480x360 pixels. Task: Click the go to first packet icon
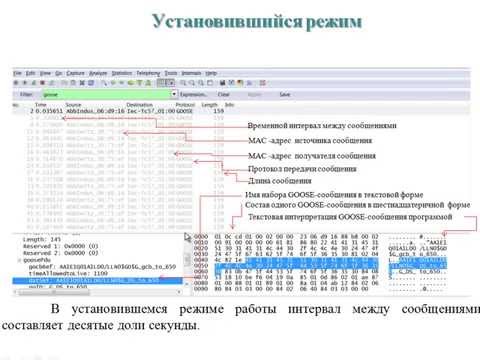point(139,83)
